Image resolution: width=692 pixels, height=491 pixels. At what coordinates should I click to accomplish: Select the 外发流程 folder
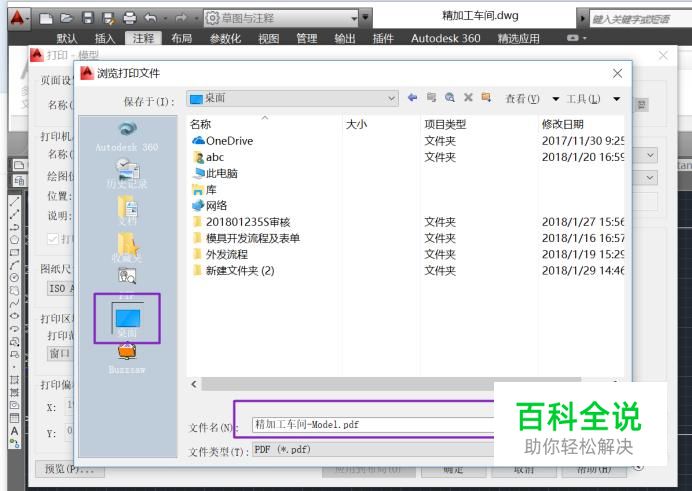(x=408, y=255)
